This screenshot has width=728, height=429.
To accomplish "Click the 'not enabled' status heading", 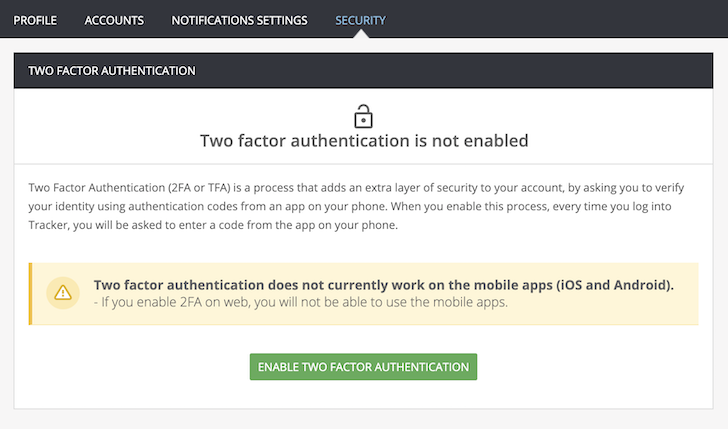I will click(x=364, y=141).
